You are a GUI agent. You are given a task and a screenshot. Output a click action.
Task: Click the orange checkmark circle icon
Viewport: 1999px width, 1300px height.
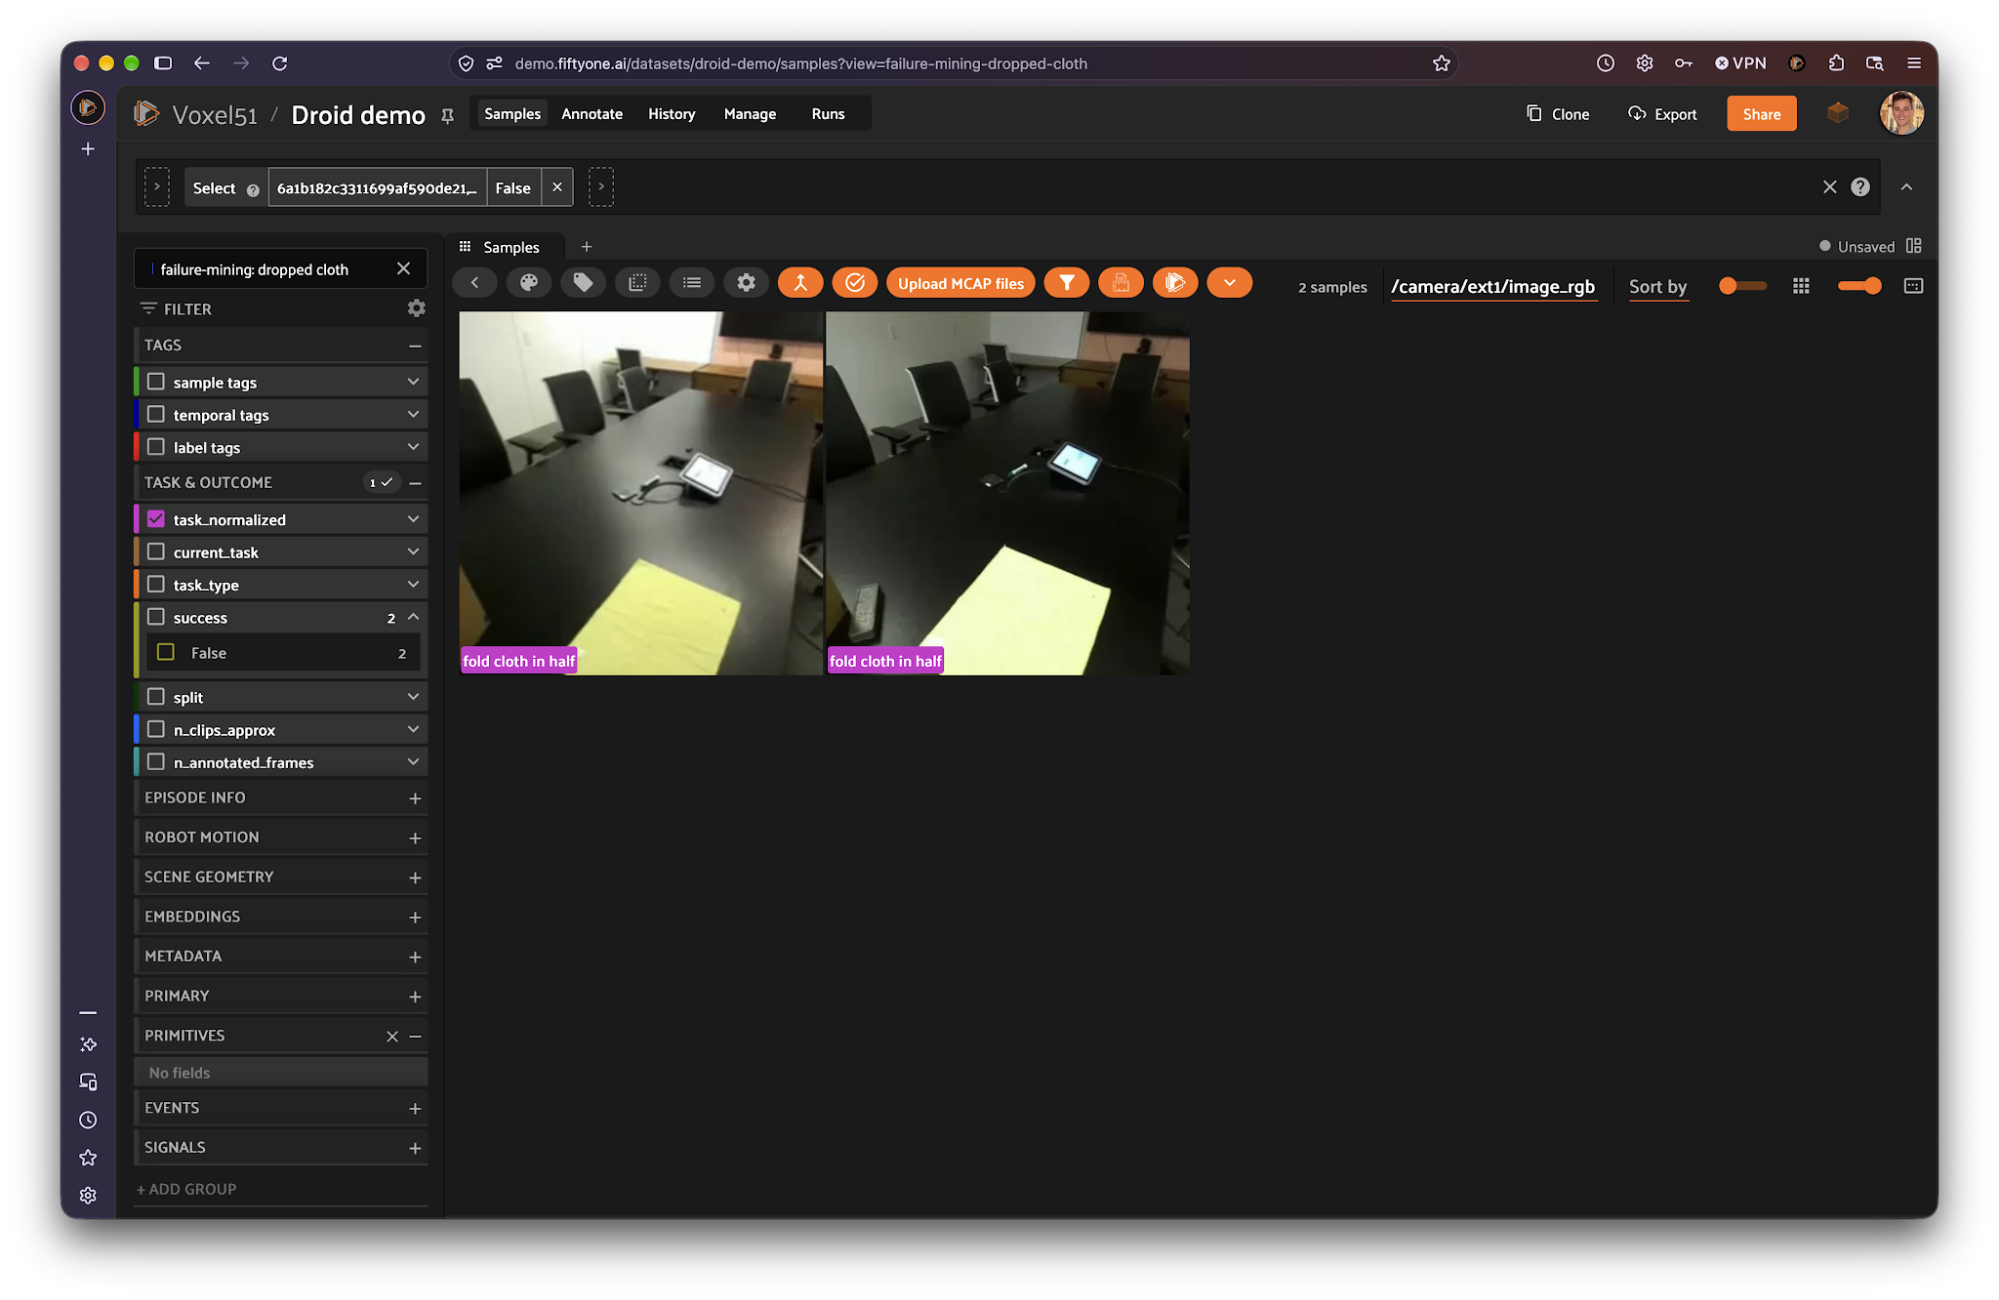(855, 283)
